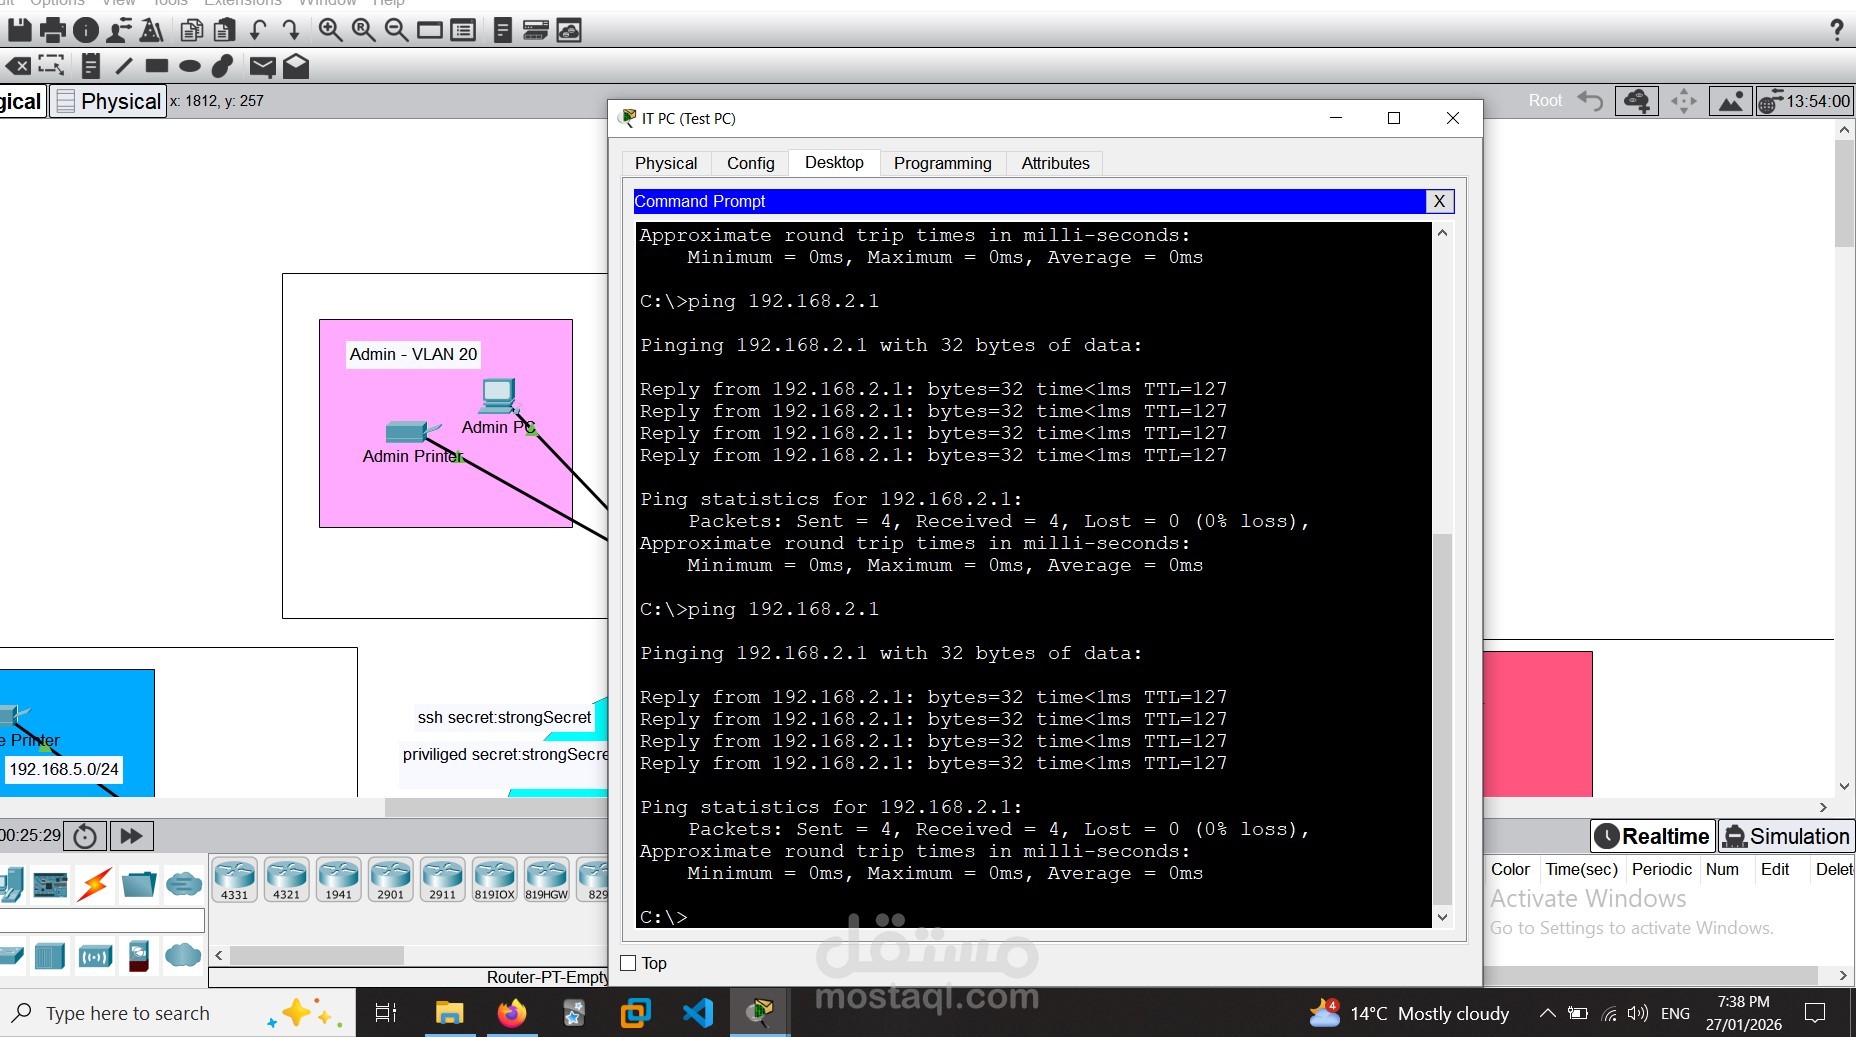This screenshot has width=1856, height=1037.
Task: Open File Explorer from taskbar
Action: pyautogui.click(x=449, y=1013)
